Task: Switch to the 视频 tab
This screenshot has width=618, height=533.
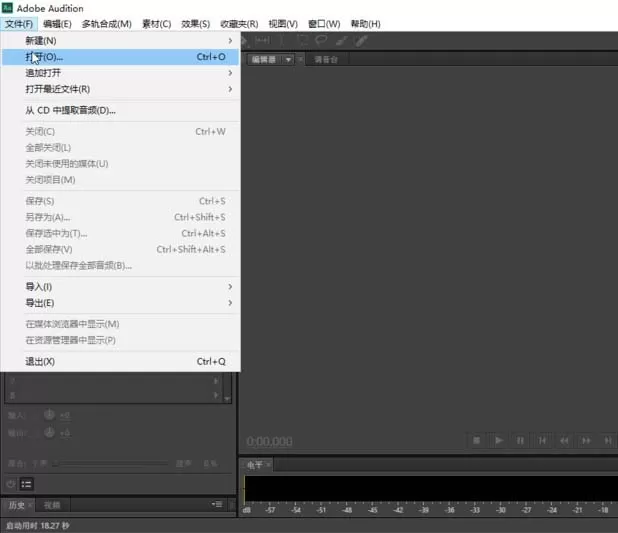Action: (x=52, y=505)
